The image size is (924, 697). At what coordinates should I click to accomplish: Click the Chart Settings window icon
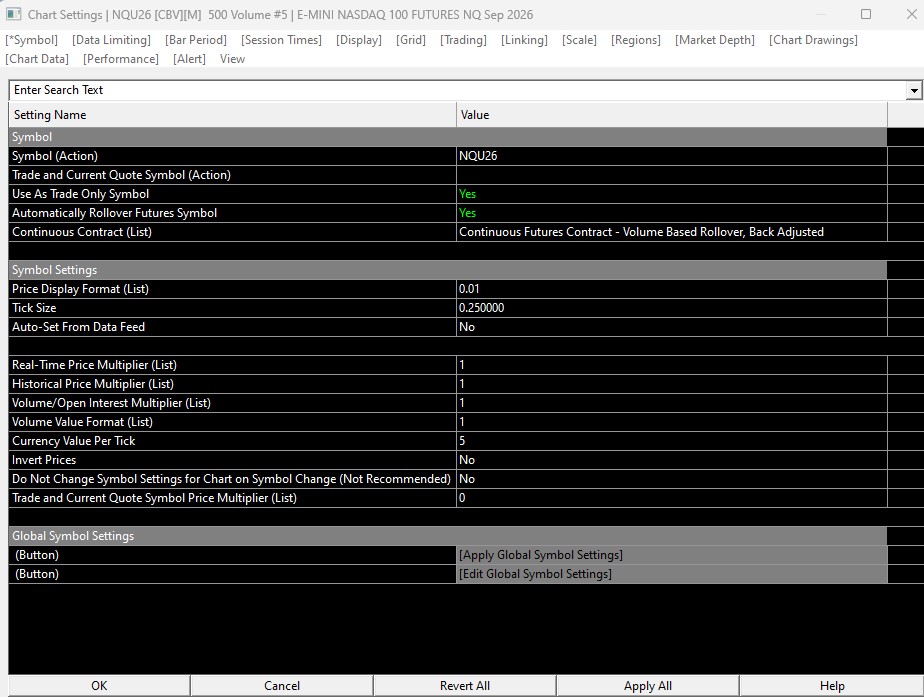pyautogui.click(x=14, y=14)
